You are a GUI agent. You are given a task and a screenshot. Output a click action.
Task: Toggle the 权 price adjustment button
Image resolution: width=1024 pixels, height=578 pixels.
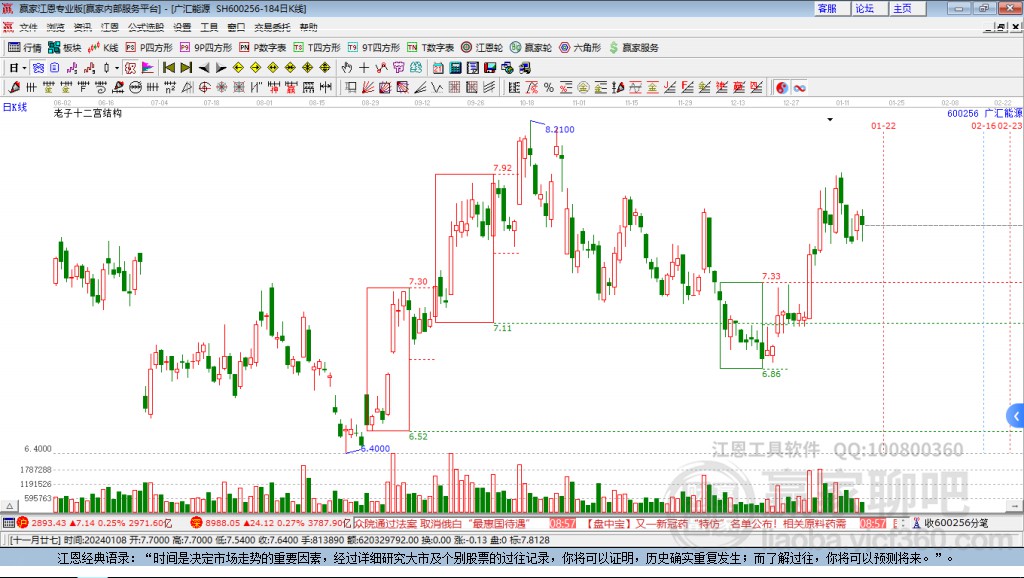coord(130,68)
